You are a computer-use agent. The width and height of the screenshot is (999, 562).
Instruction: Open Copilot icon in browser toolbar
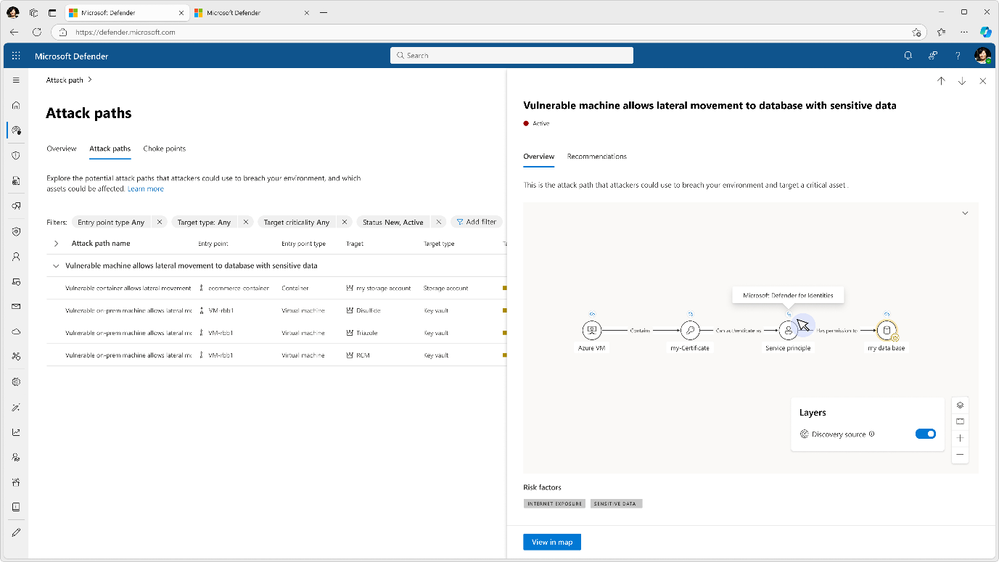985,32
